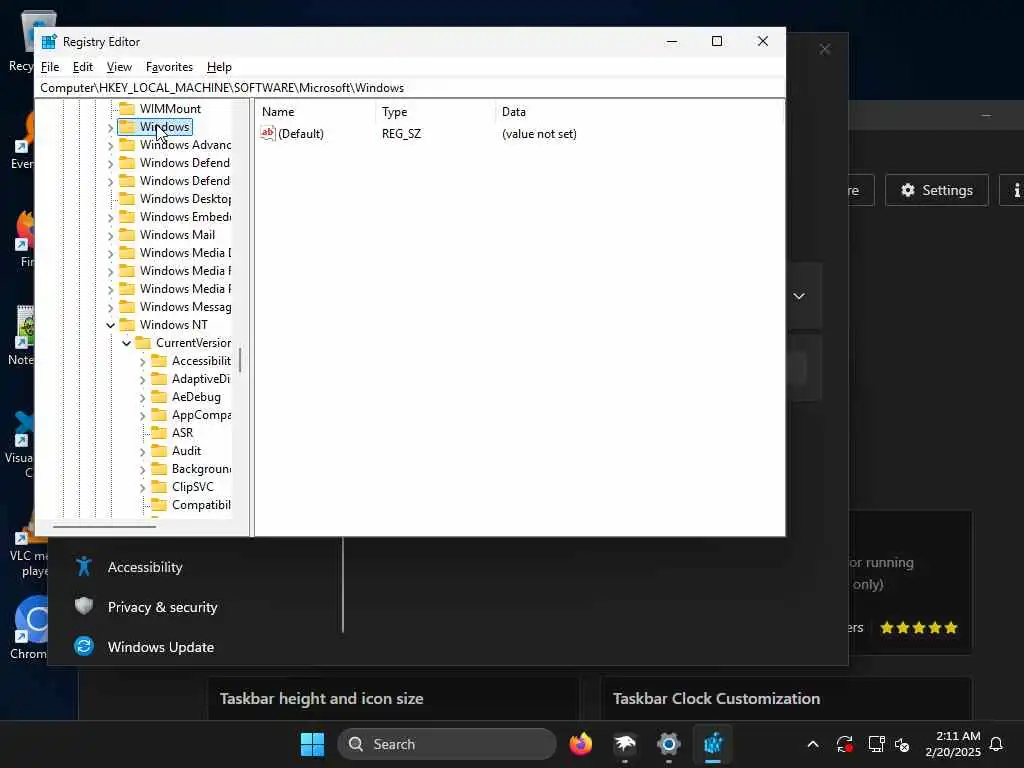Open Accessibility in Settings window
Image resolution: width=1024 pixels, height=768 pixels.
144,567
